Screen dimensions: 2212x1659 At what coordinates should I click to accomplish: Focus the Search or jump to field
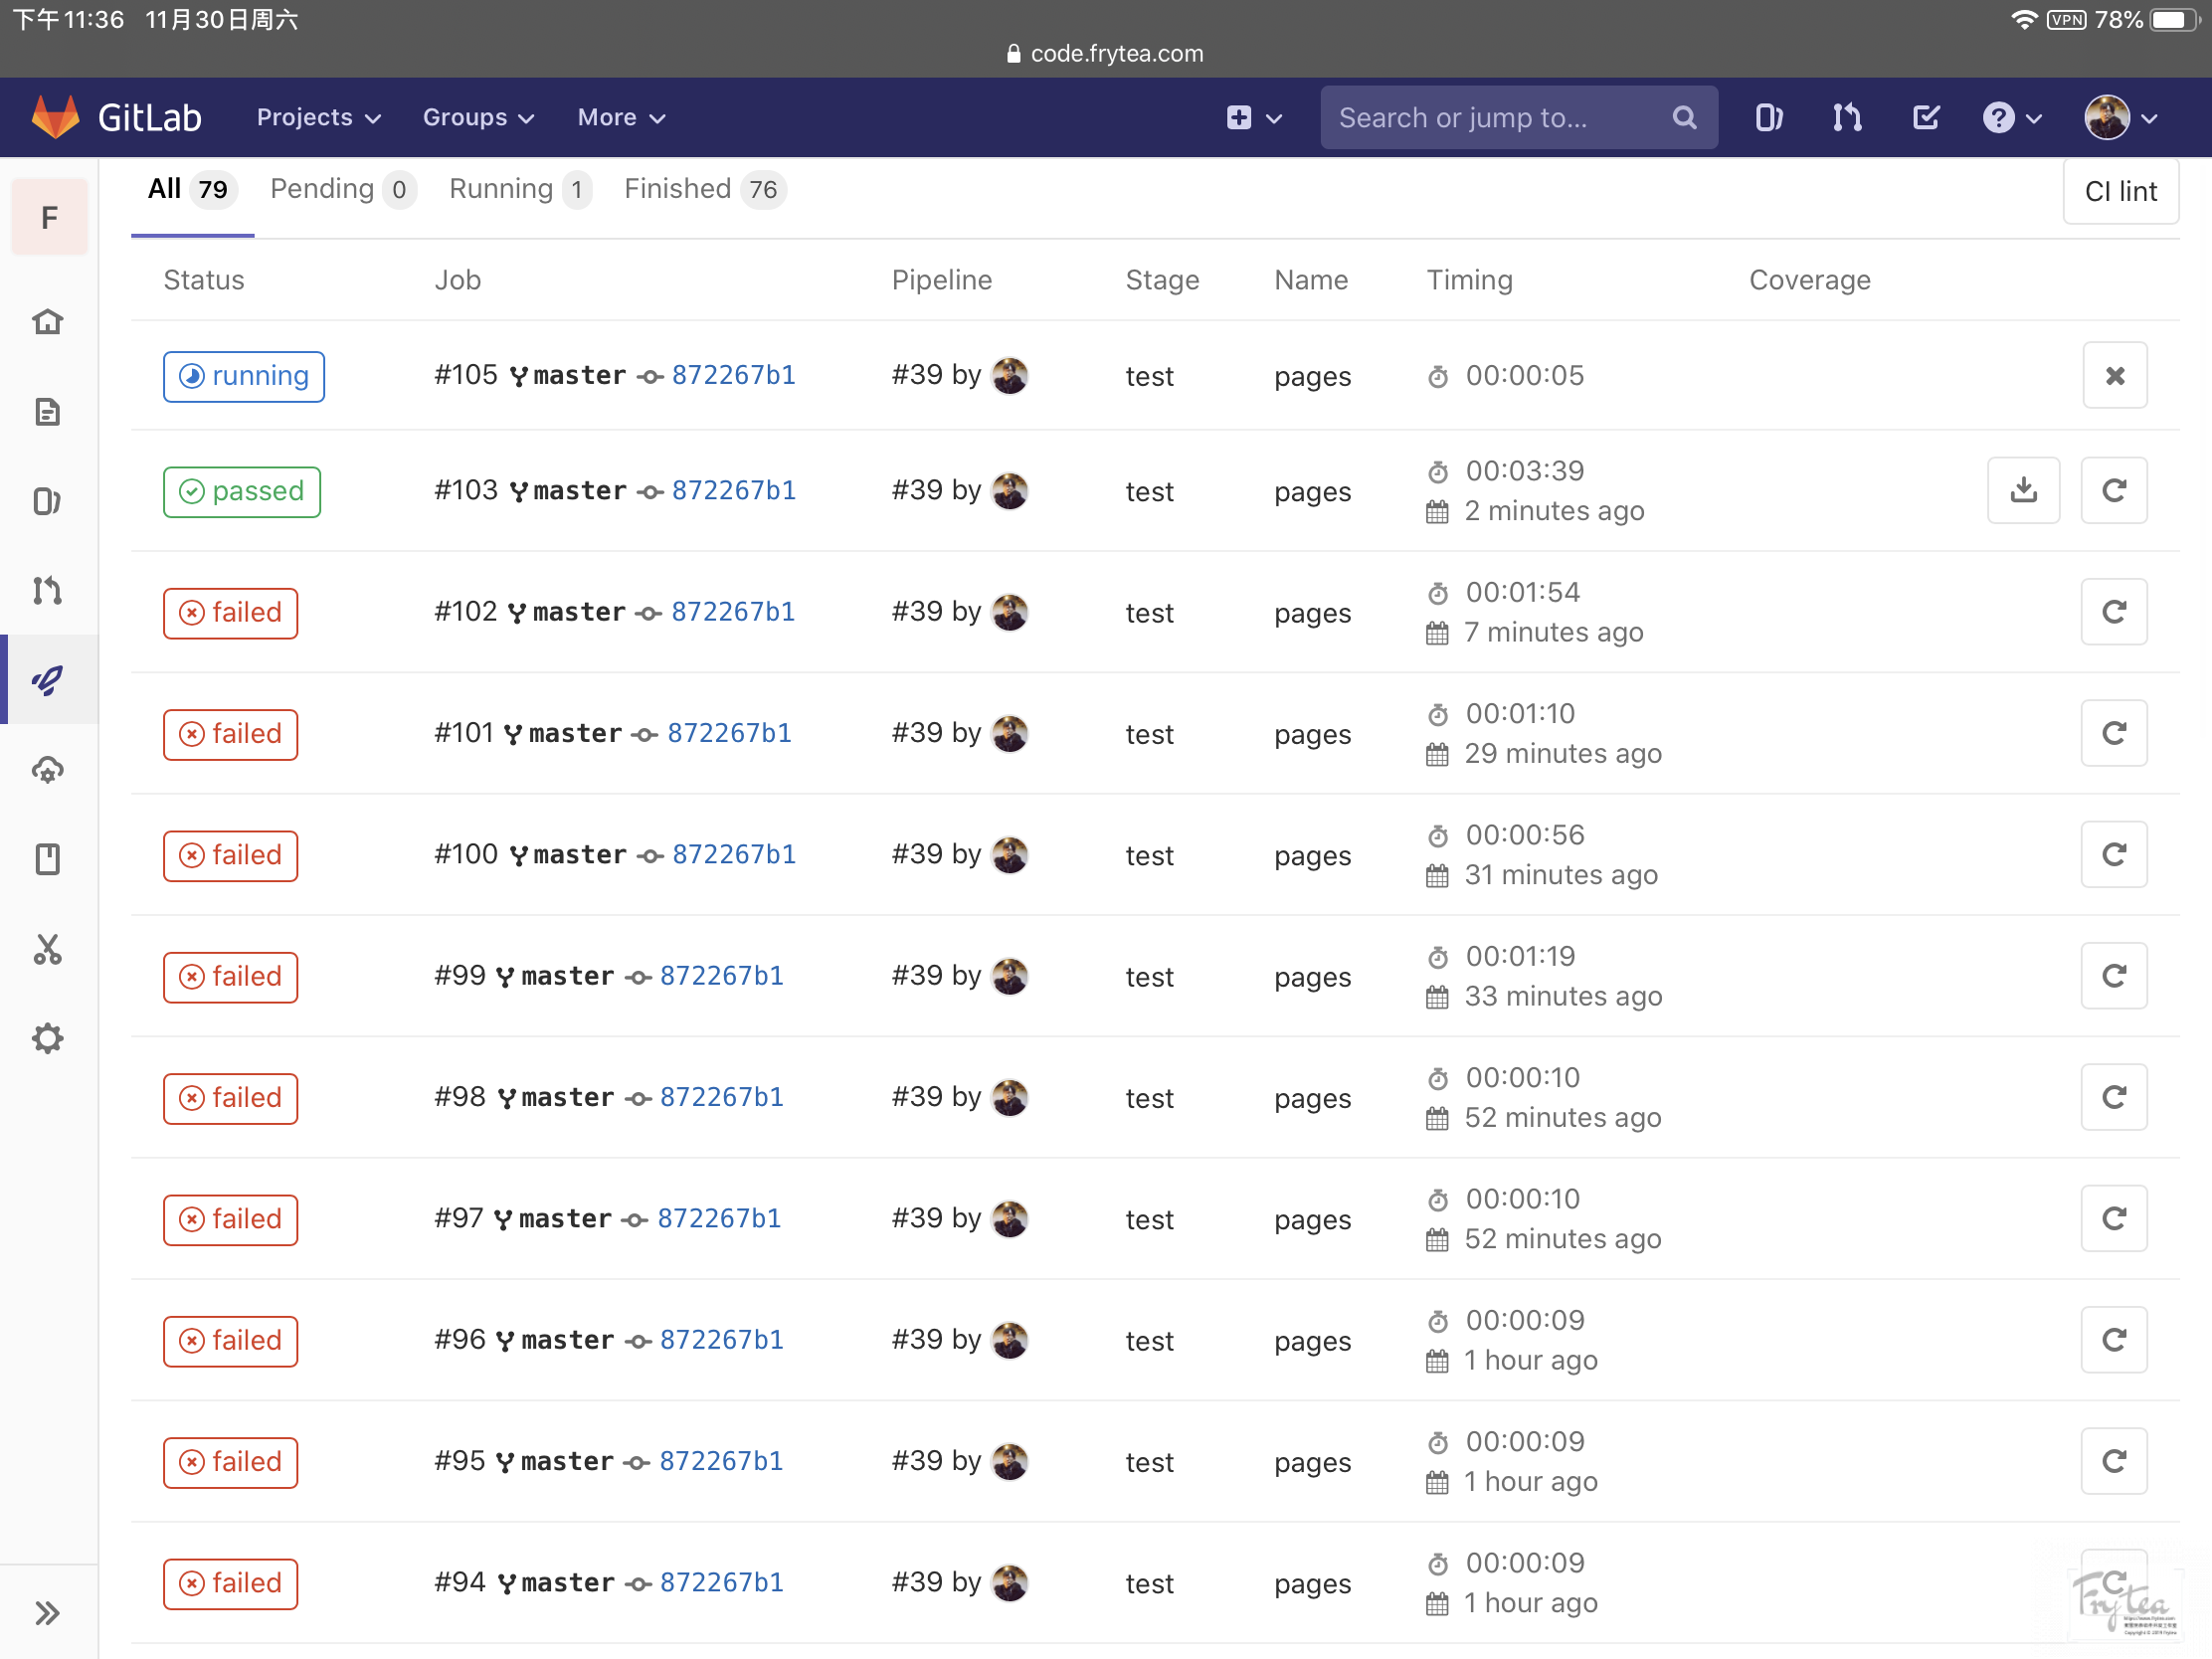pyautogui.click(x=1498, y=118)
